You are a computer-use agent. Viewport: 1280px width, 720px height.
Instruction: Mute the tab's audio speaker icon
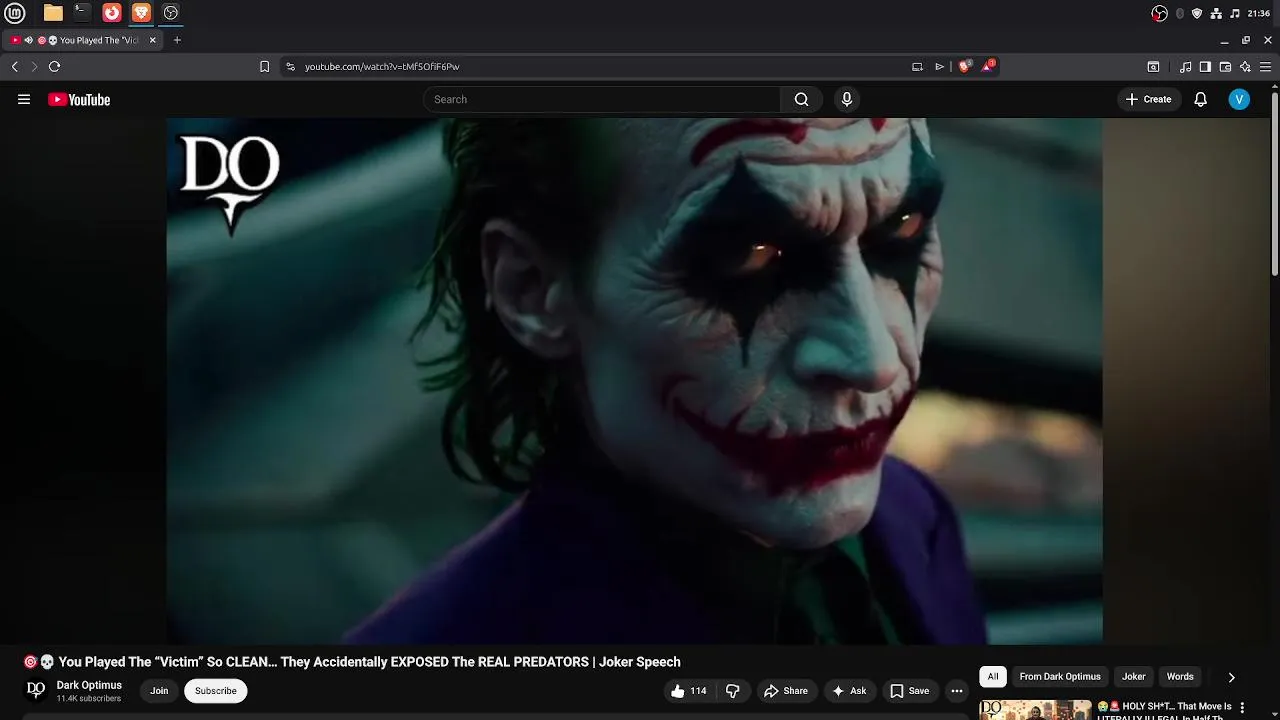point(29,40)
